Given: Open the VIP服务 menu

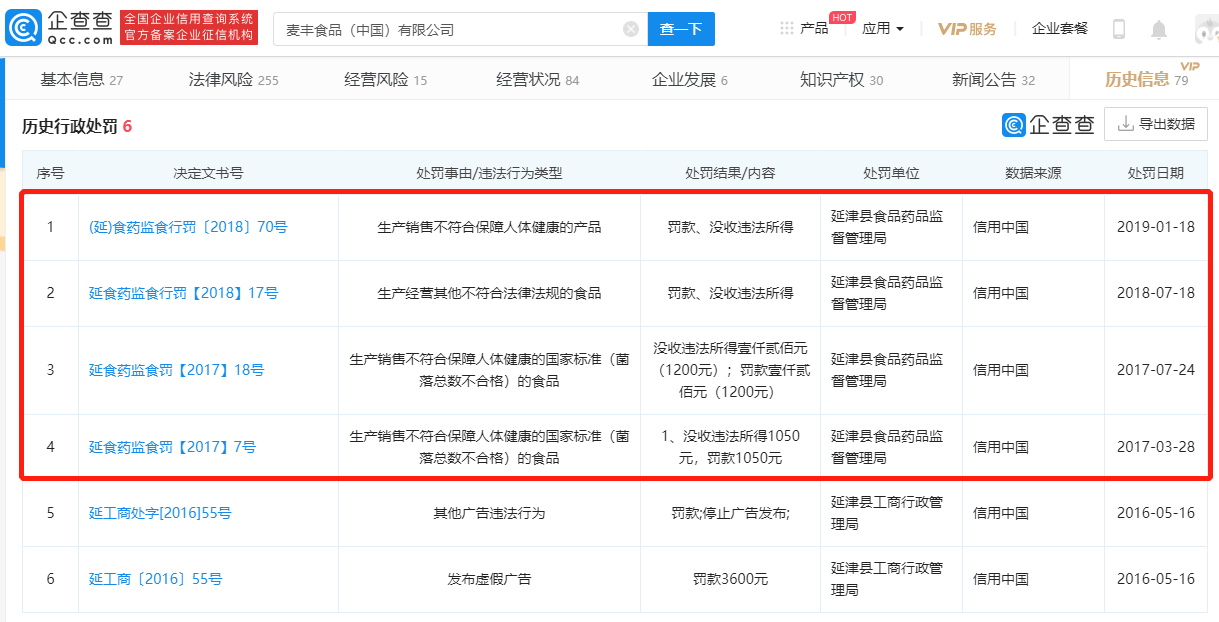Looking at the screenshot, I should click(967, 29).
